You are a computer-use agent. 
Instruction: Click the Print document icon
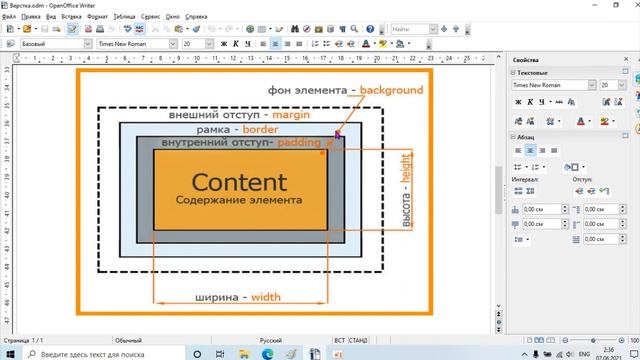point(100,29)
